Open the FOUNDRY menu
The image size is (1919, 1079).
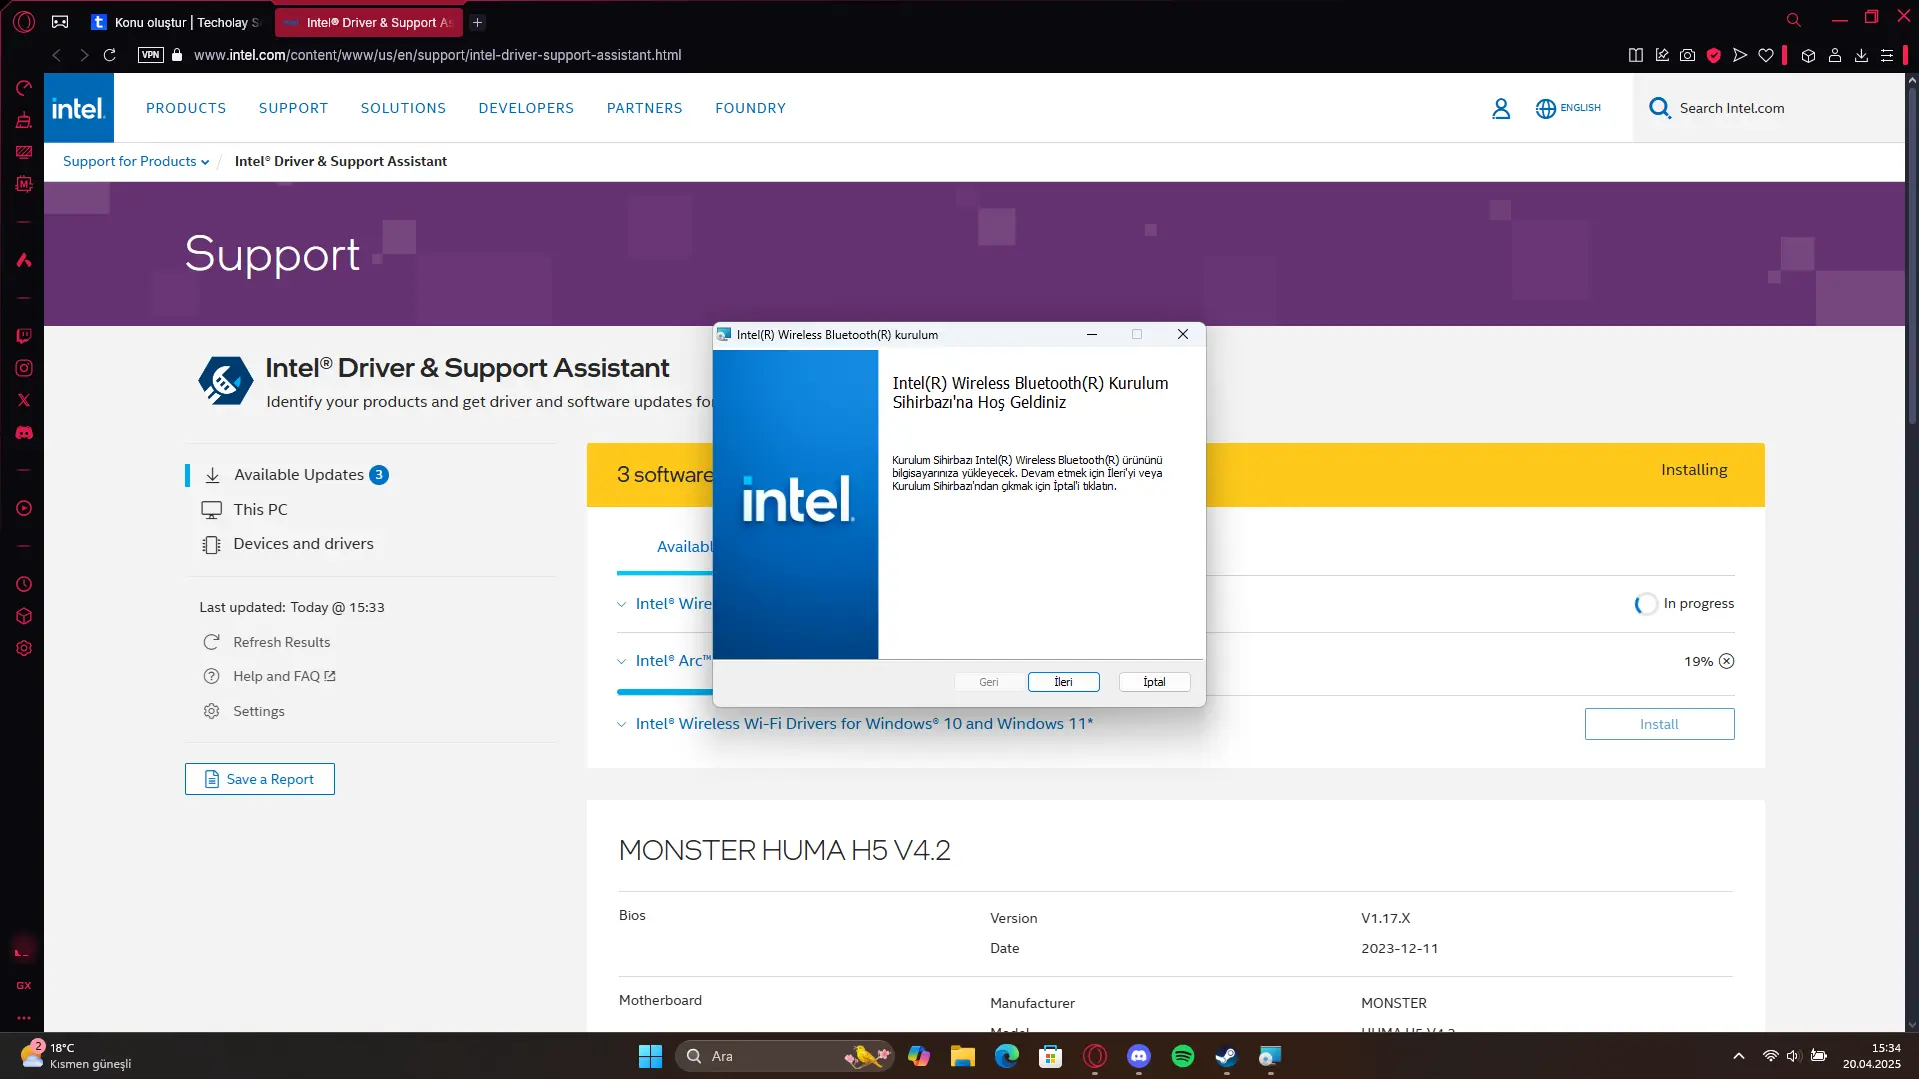pyautogui.click(x=750, y=108)
